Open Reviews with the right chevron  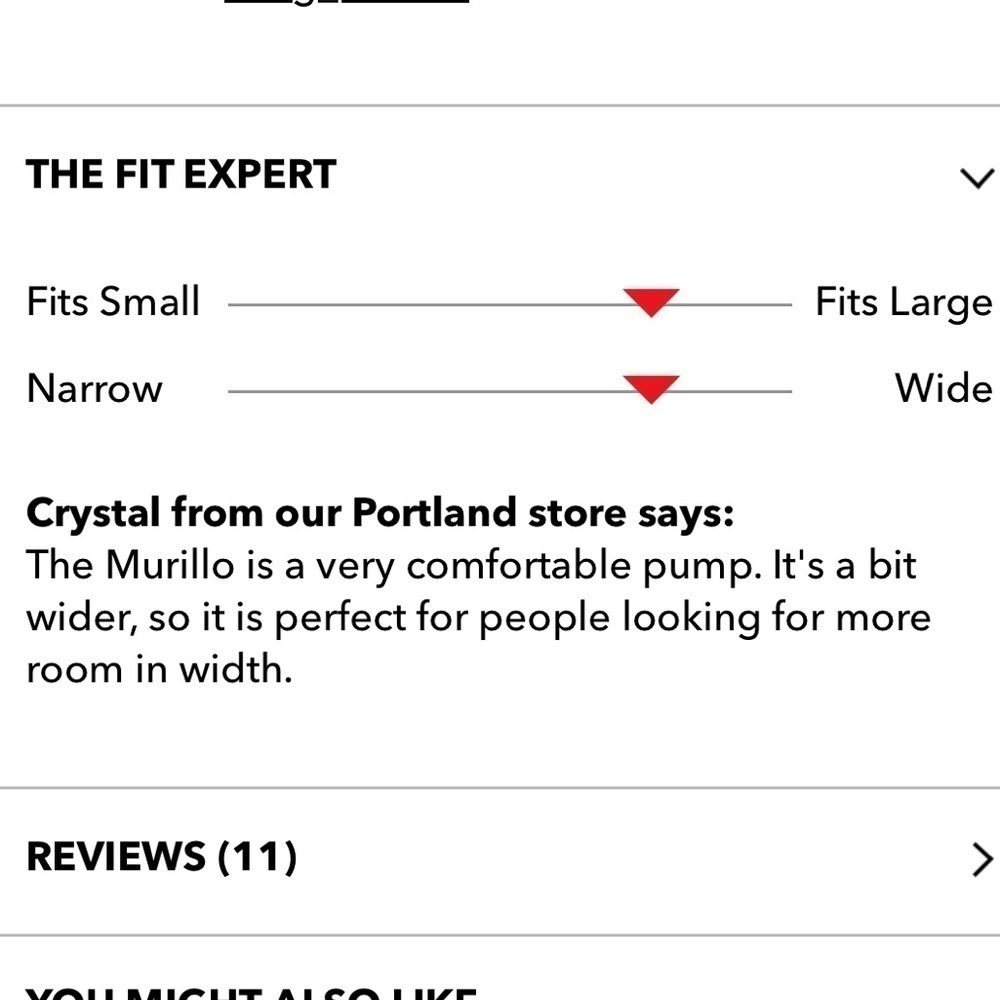(x=982, y=859)
